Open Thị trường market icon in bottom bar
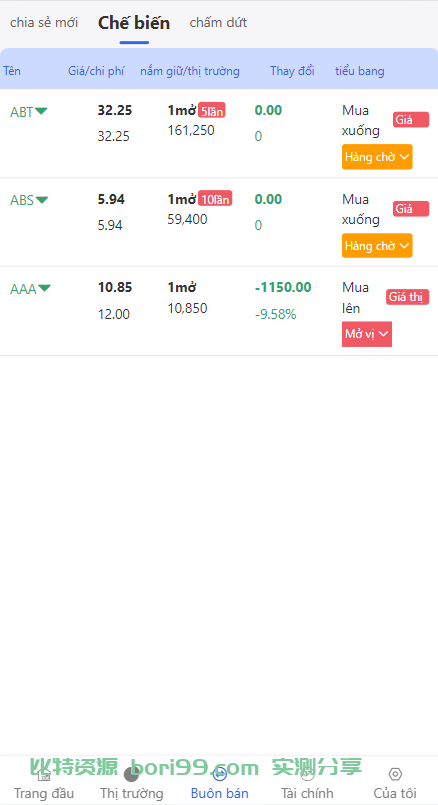Viewport: 438px width, 805px height. [131, 775]
